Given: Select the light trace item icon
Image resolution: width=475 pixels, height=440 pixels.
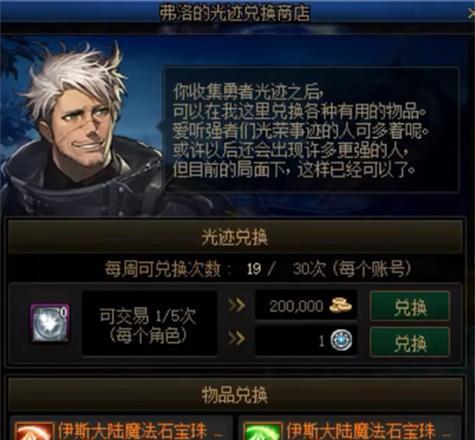Looking at the screenshot, I should pos(50,323).
